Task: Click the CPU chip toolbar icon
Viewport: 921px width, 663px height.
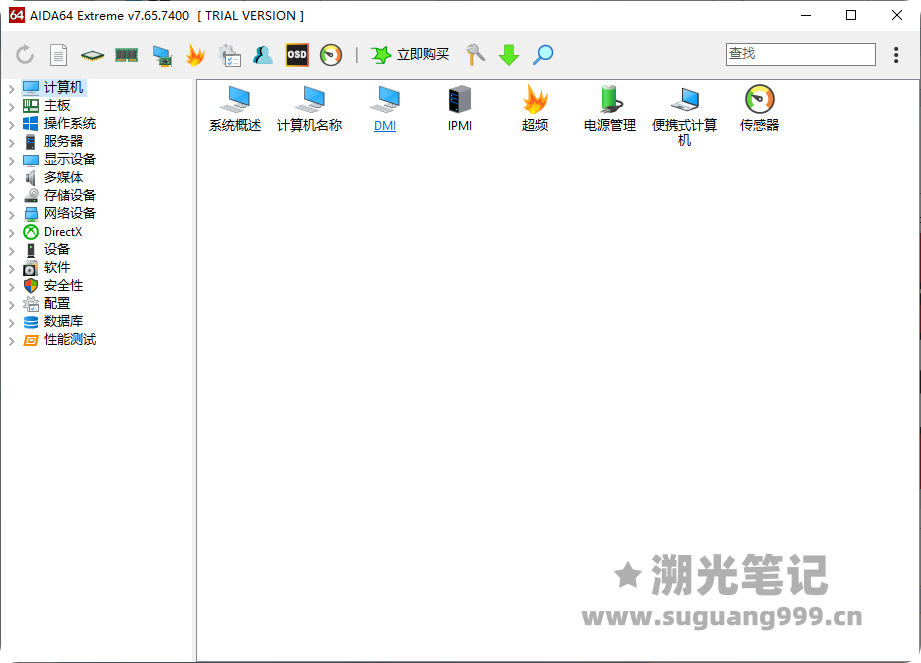Action: (92, 55)
